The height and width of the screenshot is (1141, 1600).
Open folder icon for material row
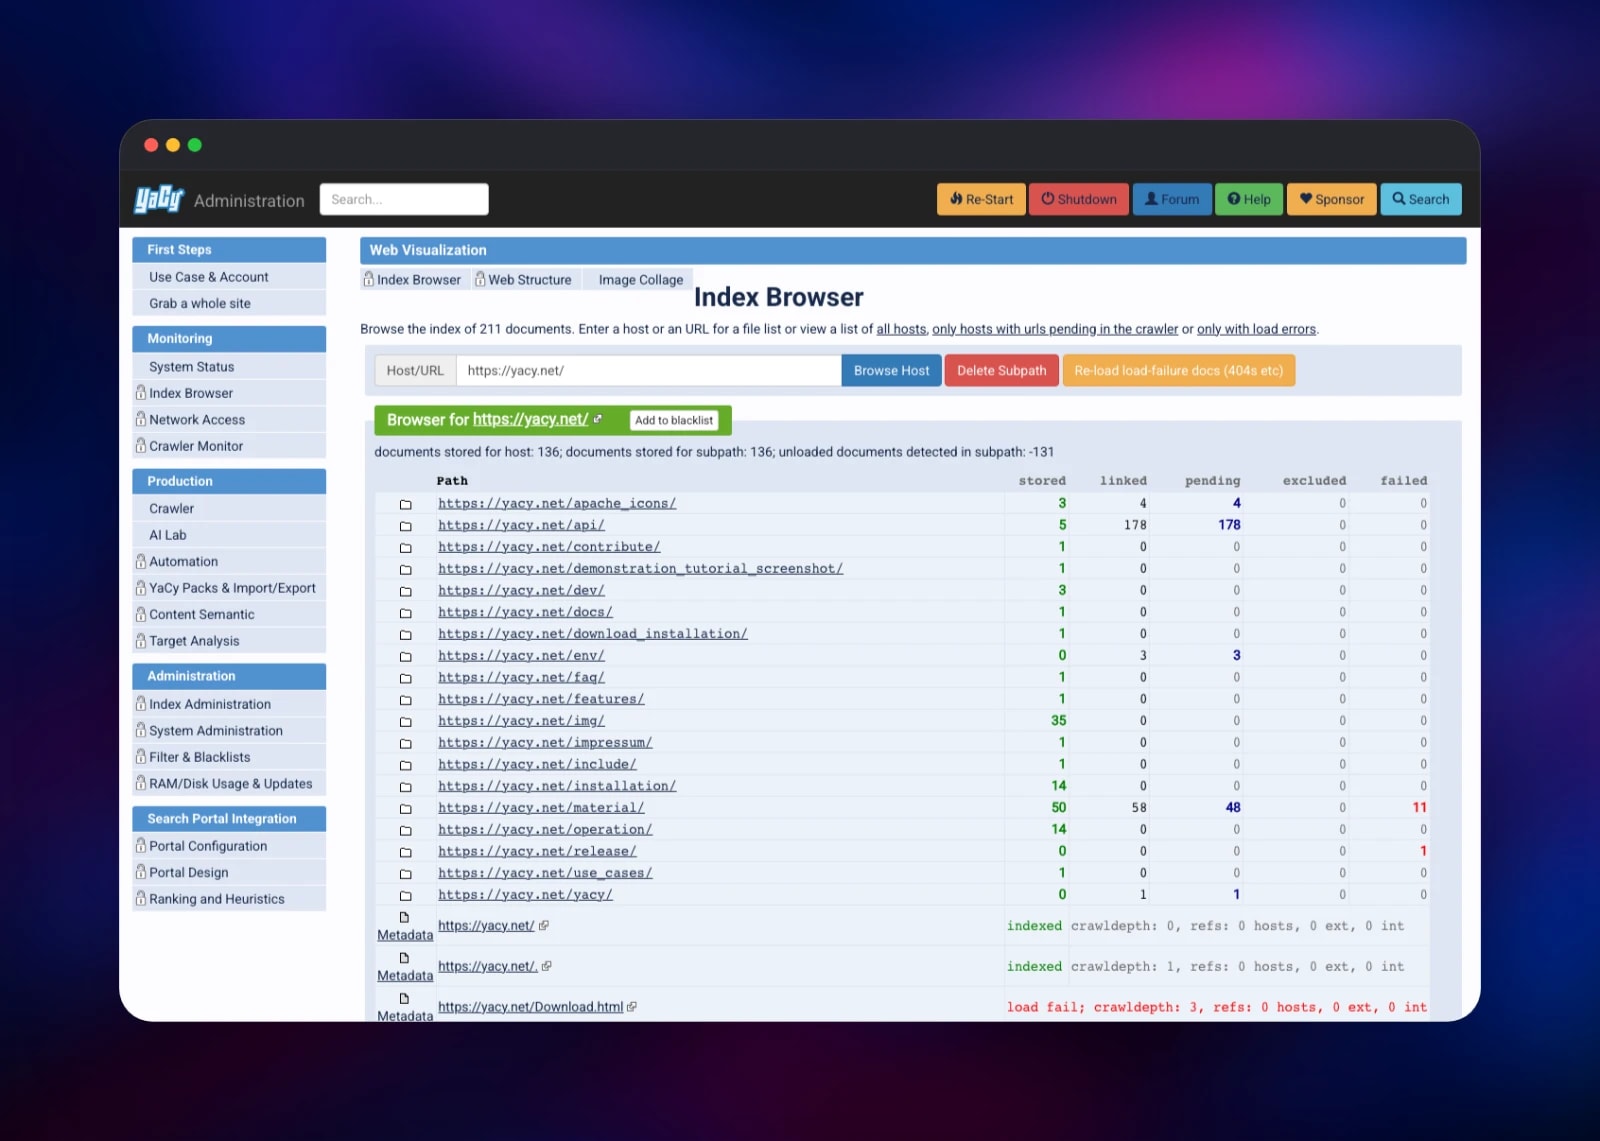click(x=405, y=809)
